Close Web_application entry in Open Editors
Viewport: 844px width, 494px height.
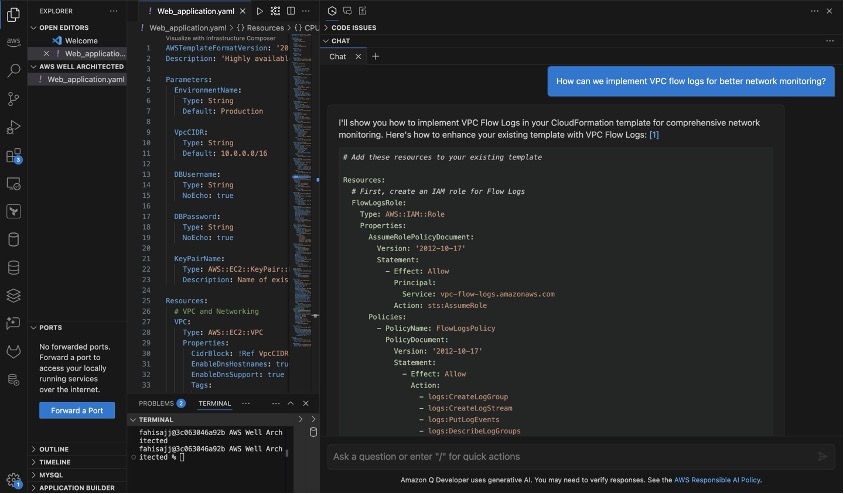coord(46,53)
